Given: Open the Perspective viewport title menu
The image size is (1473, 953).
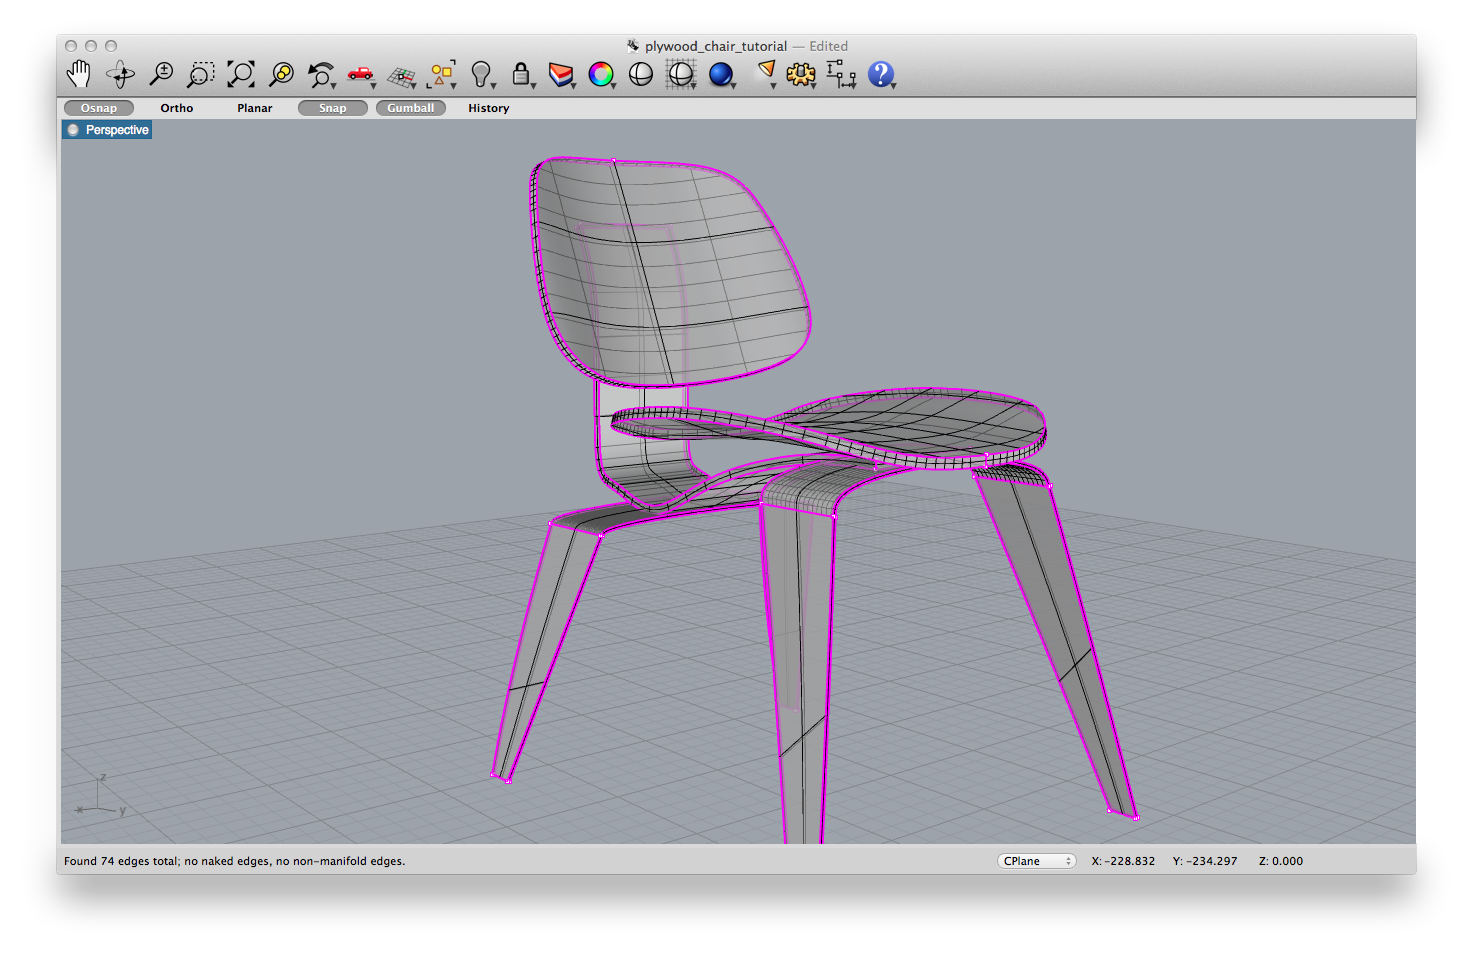Looking at the screenshot, I should click(x=116, y=130).
